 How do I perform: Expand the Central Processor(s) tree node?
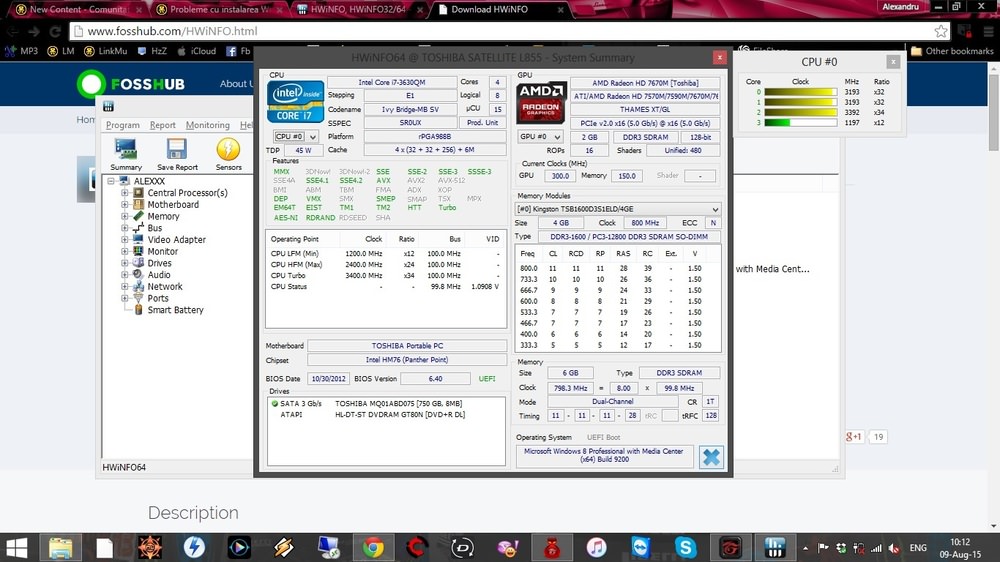125,193
